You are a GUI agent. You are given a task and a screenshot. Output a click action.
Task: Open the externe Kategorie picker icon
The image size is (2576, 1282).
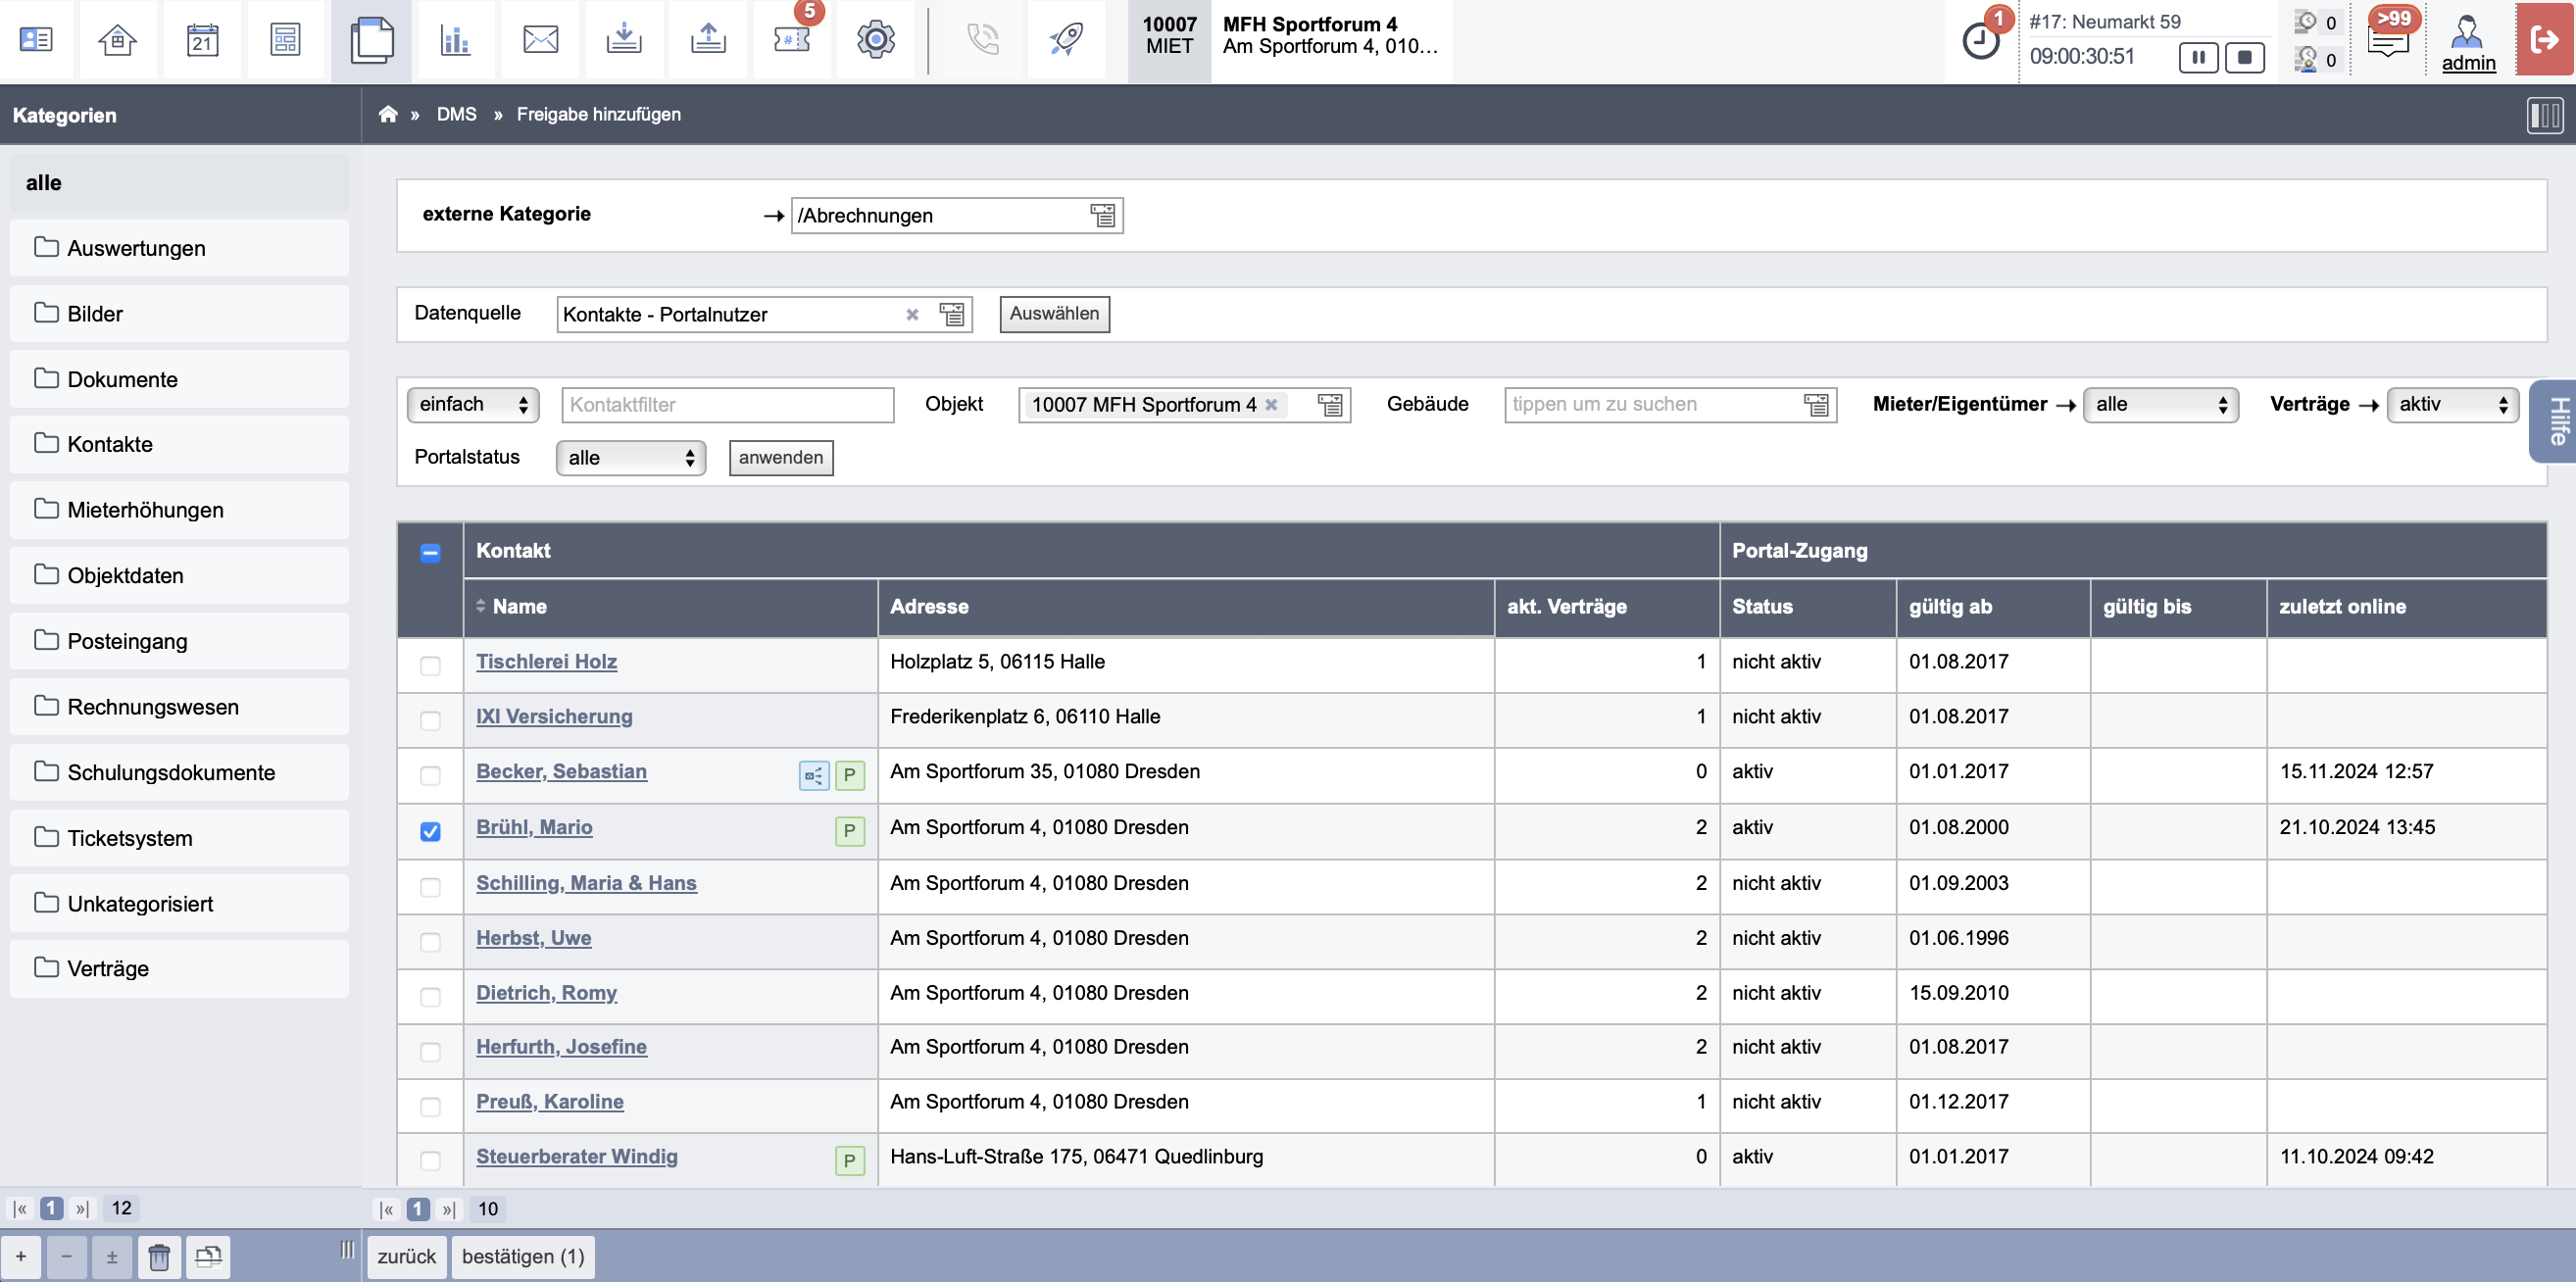coord(1102,215)
